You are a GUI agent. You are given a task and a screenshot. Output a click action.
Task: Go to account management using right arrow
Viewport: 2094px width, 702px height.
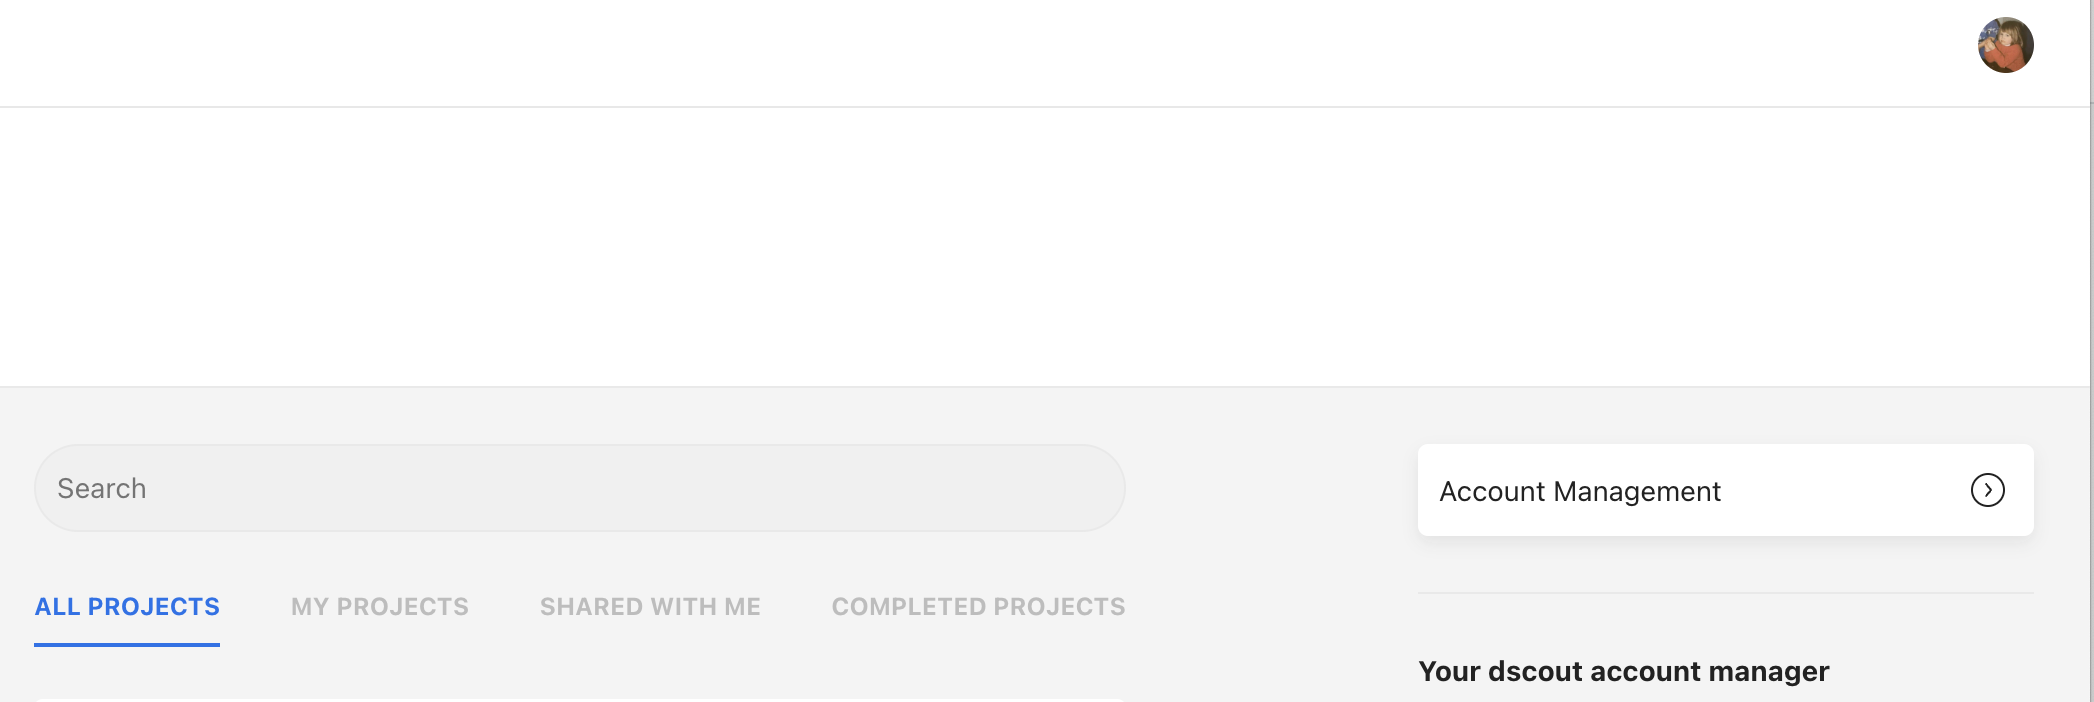(x=1987, y=490)
